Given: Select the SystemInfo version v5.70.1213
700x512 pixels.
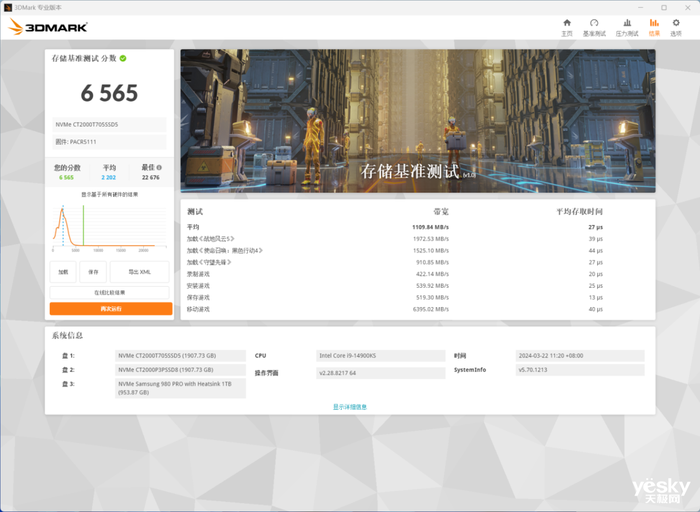Looking at the screenshot, I should coord(580,370).
